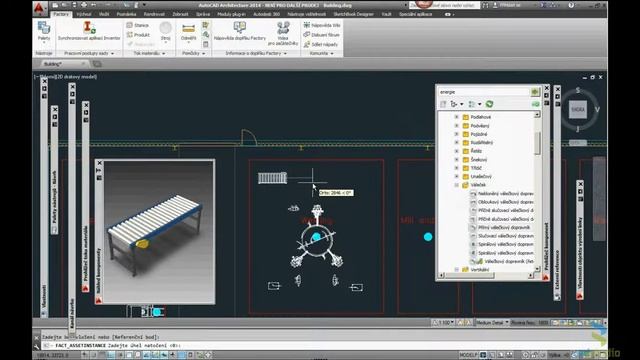Open the quick access toolbar customize arrow
The image size is (640, 360).
pyautogui.click(x=144, y=5)
